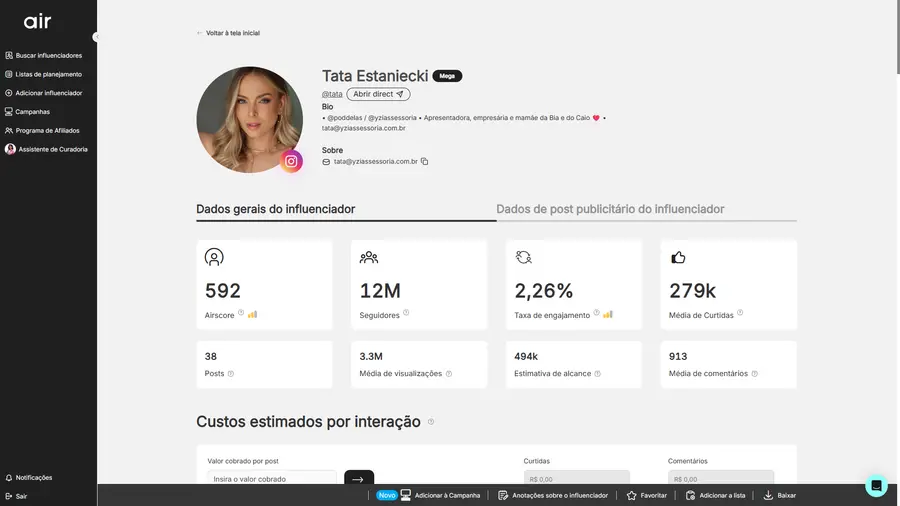
Task: Click the Estimativa de alcance info icon
Action: point(598,373)
